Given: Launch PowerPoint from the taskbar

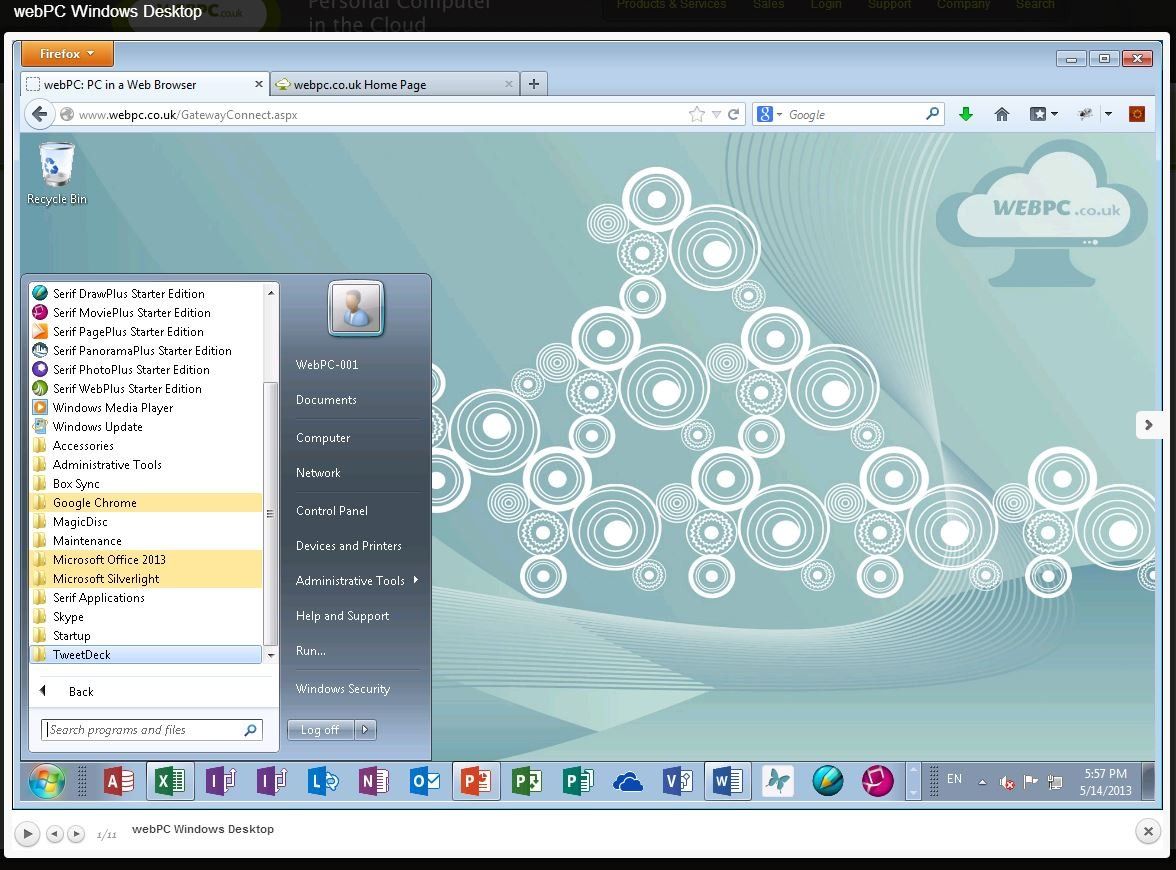Looking at the screenshot, I should tap(476, 782).
